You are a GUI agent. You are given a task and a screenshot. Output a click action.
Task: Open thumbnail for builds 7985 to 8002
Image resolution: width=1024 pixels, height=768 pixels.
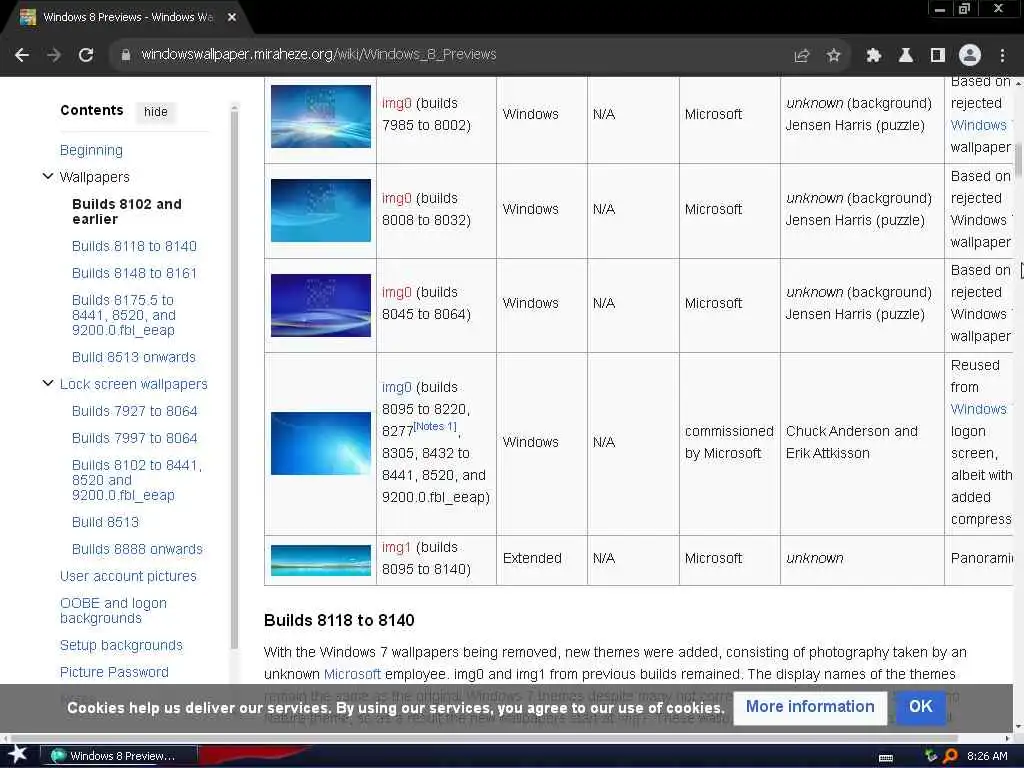point(321,116)
